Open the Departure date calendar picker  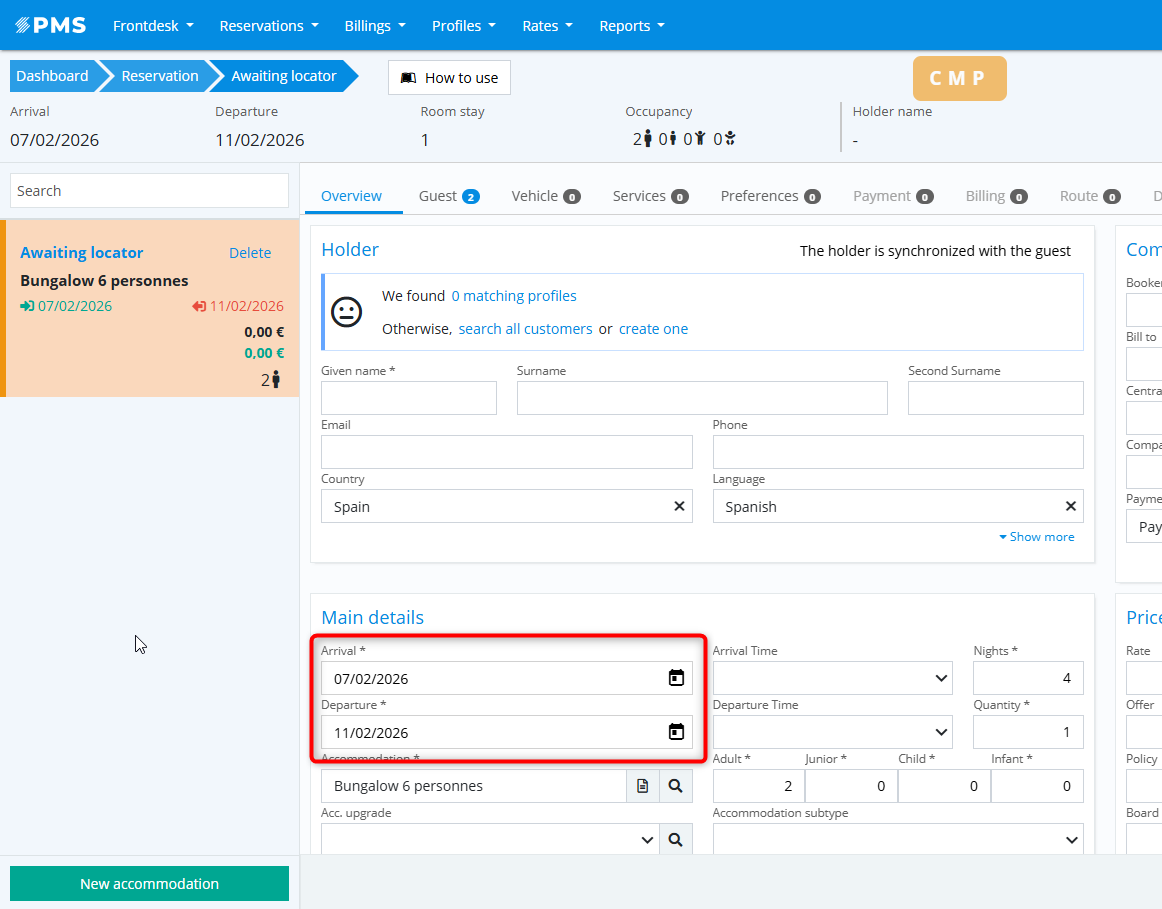coord(676,732)
